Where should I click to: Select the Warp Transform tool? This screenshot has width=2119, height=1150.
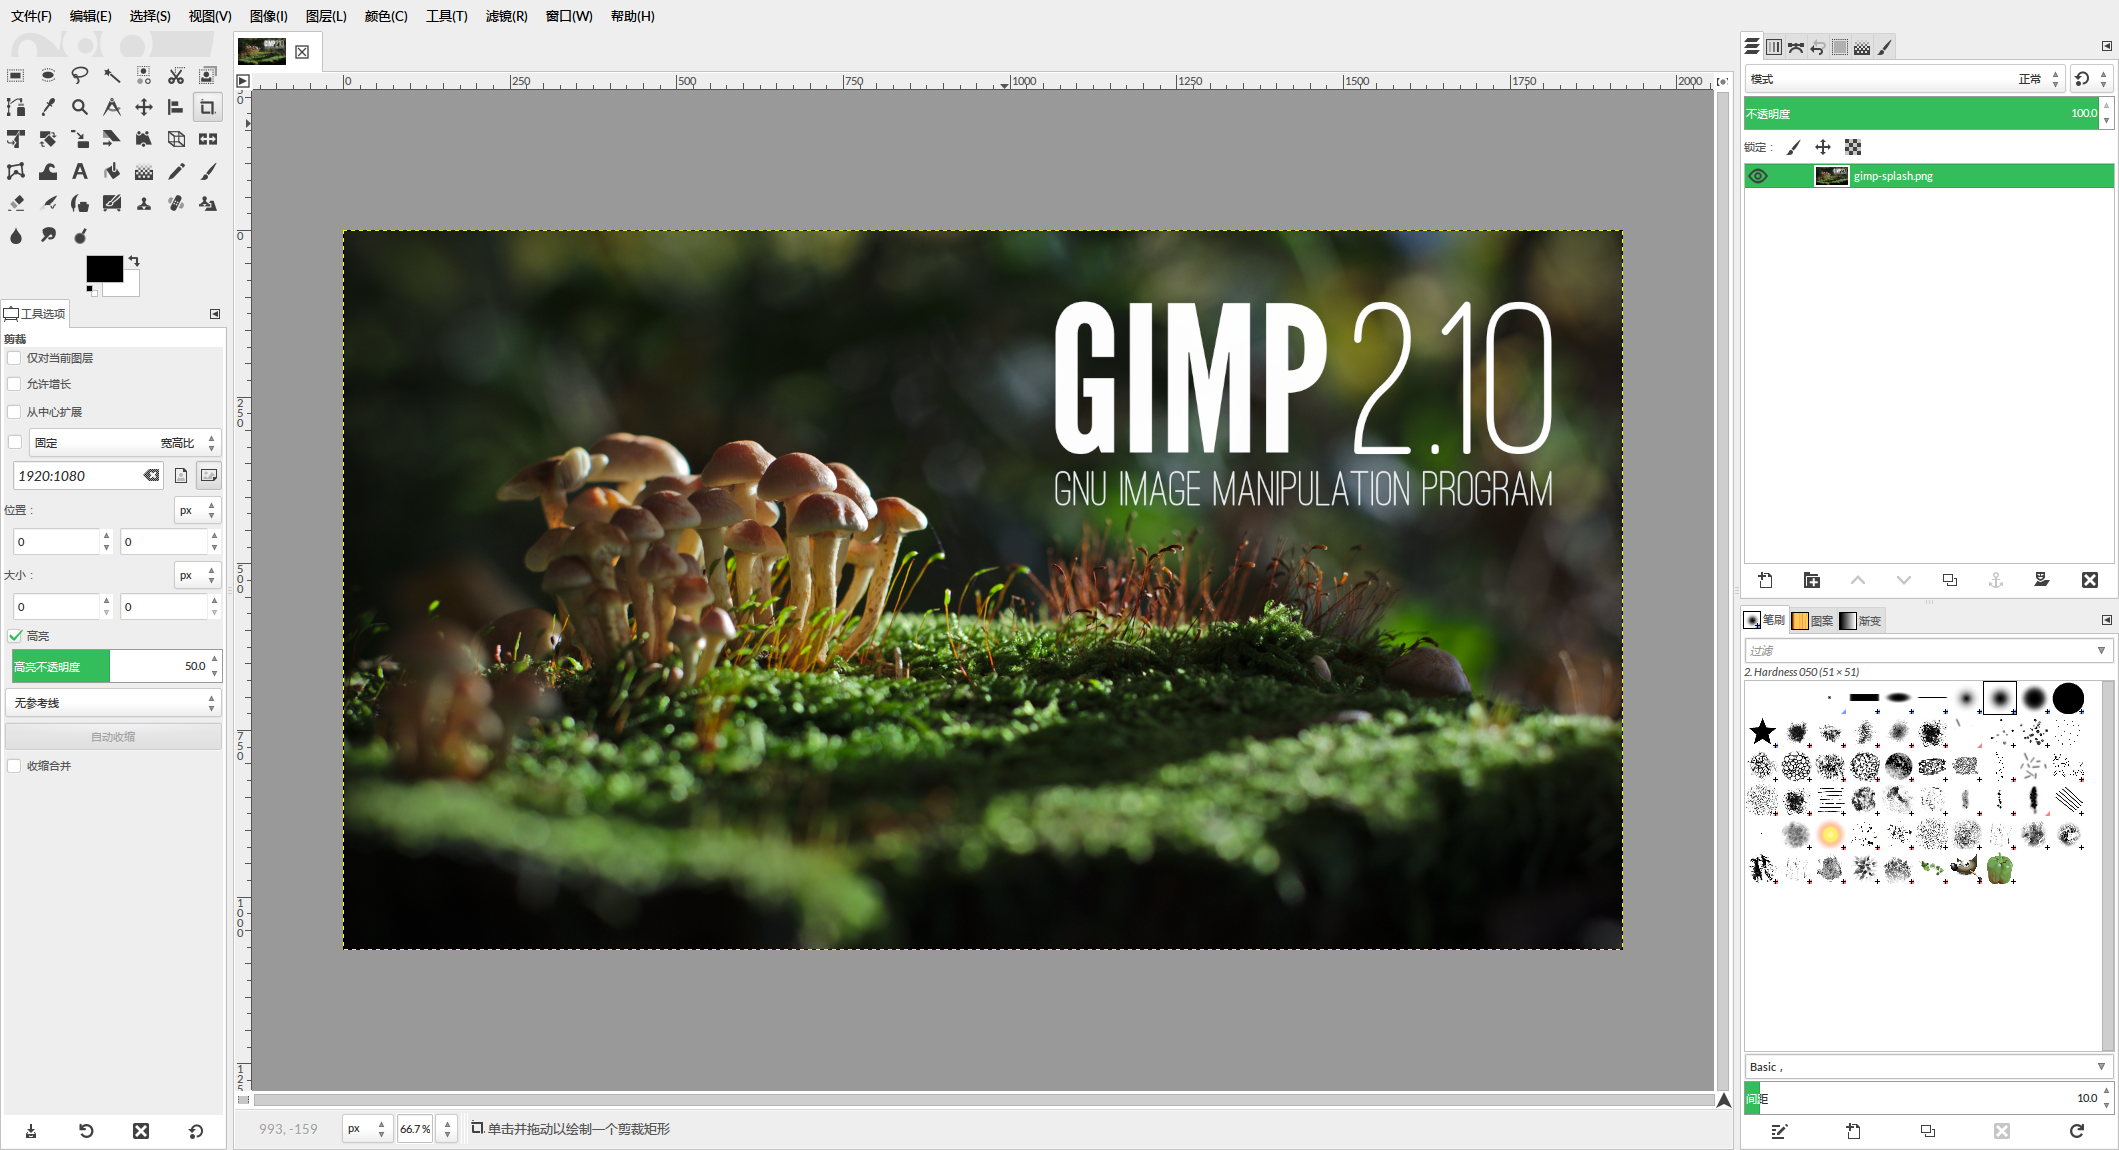click(x=48, y=172)
